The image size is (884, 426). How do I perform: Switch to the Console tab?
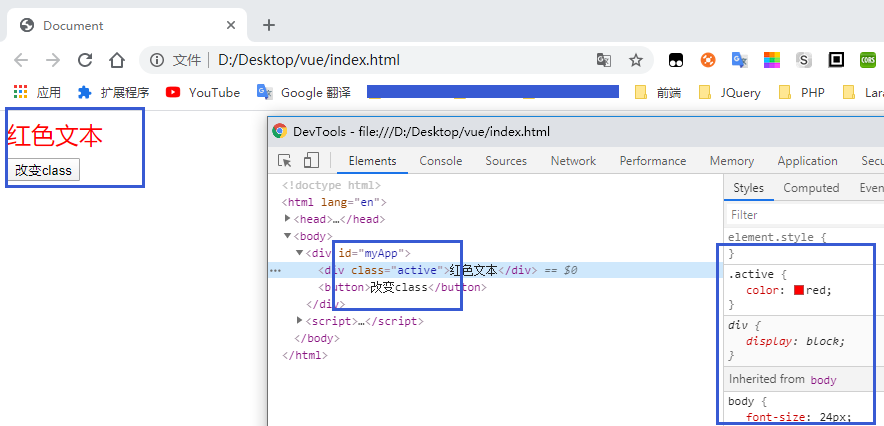point(441,161)
